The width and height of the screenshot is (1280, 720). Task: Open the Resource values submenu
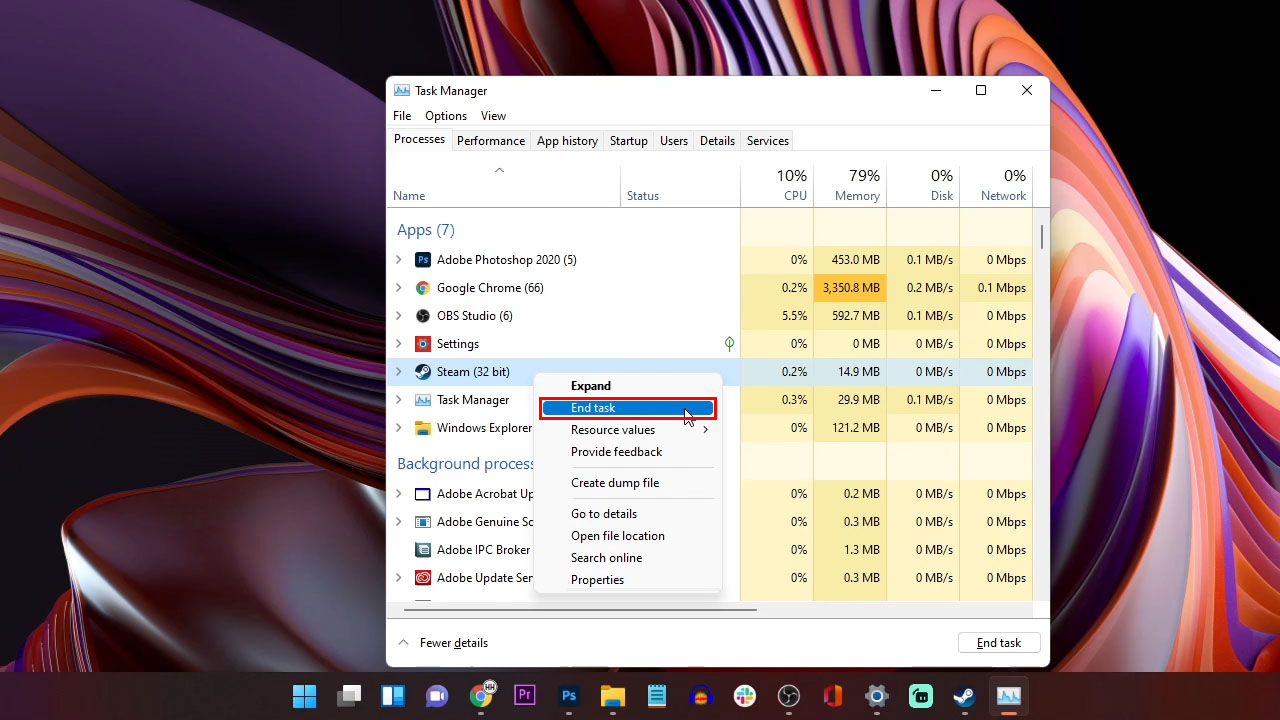(x=613, y=430)
